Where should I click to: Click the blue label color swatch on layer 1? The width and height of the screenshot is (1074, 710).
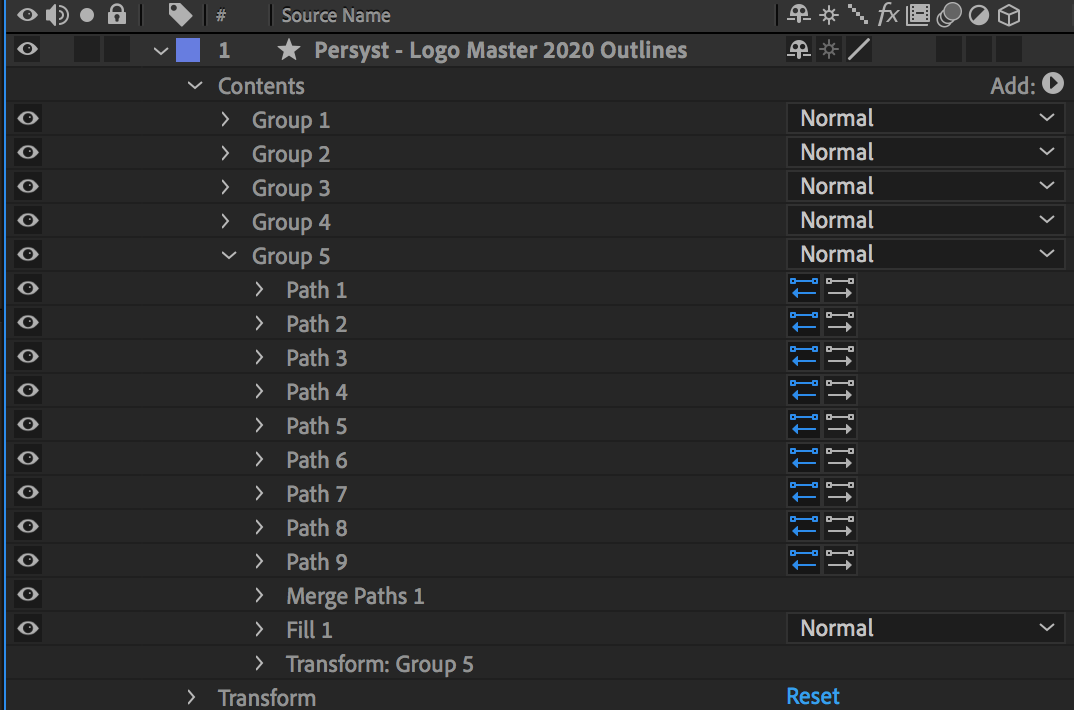pyautogui.click(x=187, y=49)
